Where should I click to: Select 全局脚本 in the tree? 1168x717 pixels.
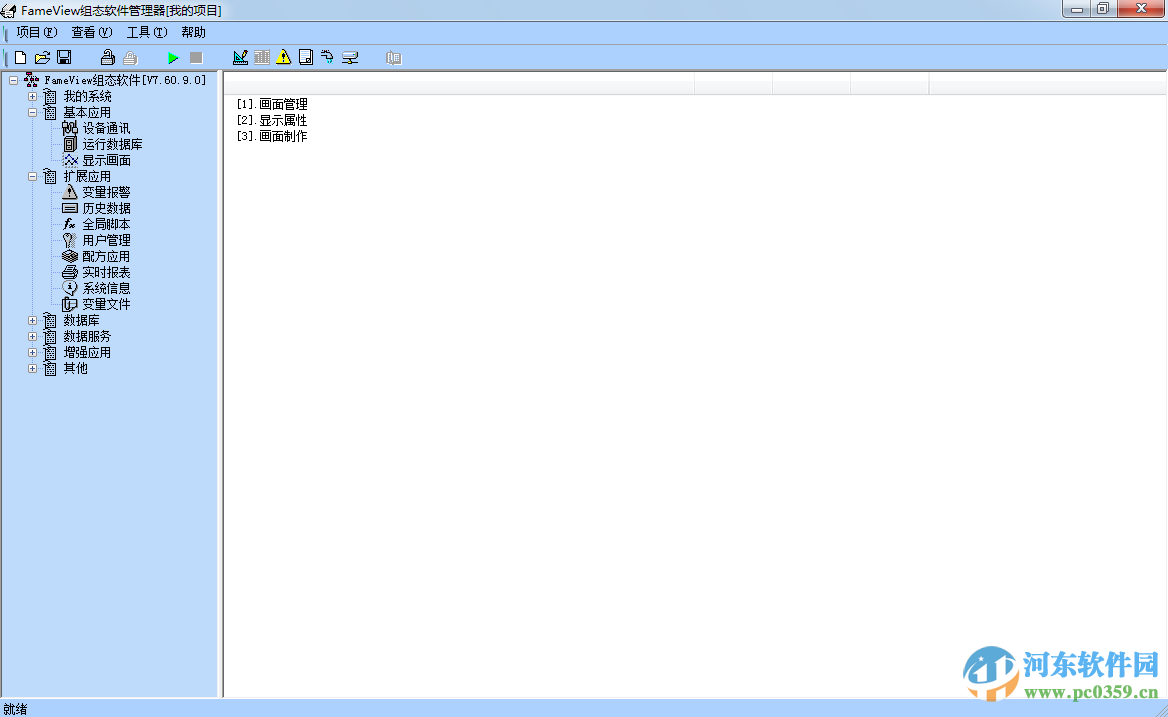(106, 224)
